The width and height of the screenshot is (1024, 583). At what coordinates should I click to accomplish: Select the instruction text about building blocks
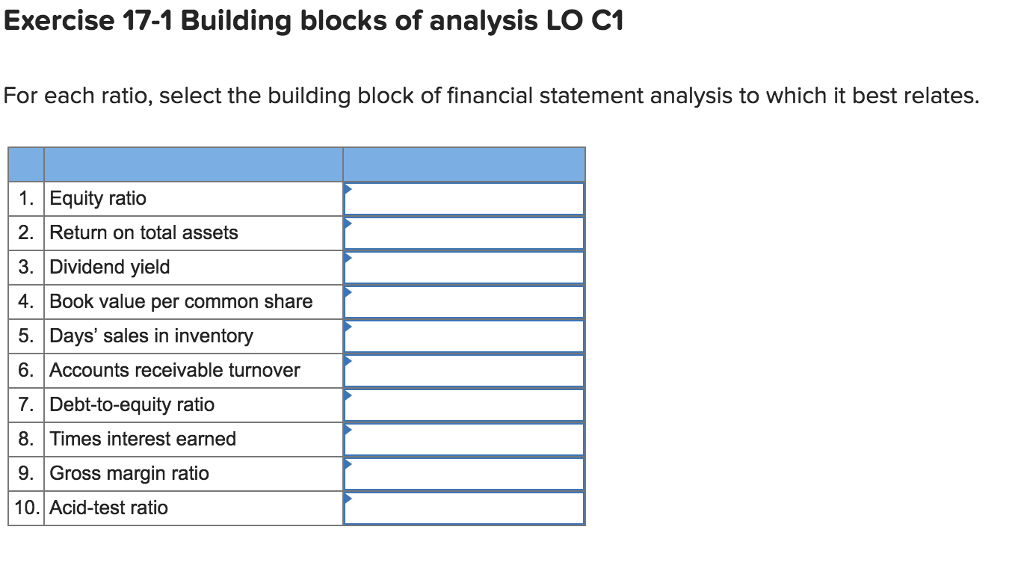coord(490,96)
